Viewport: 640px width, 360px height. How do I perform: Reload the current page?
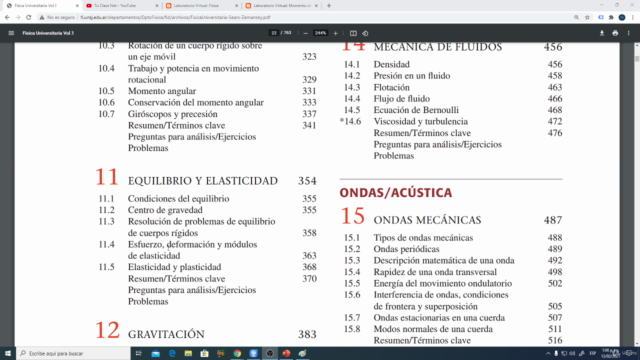(x=29, y=17)
